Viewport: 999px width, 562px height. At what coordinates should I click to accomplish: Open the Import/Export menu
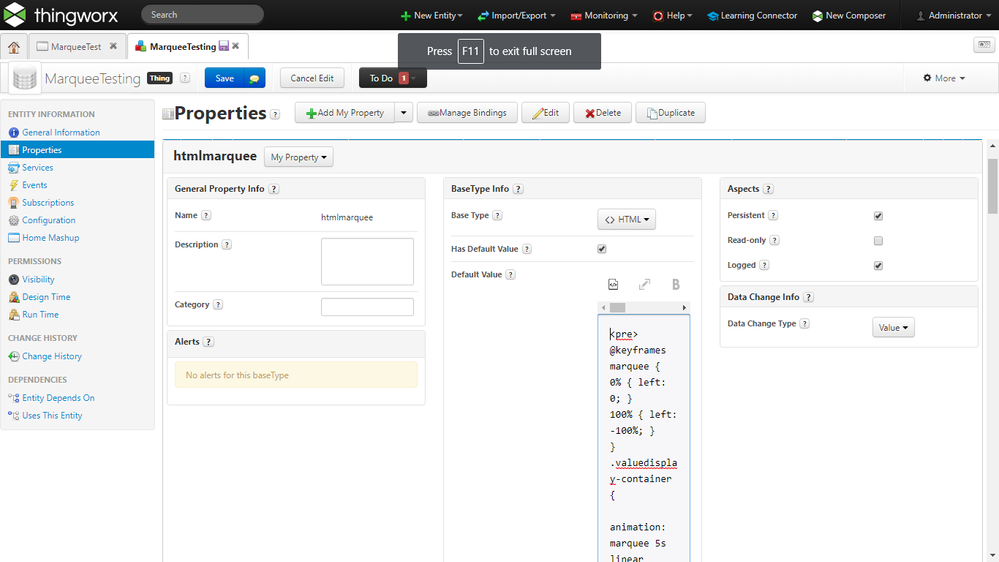click(516, 16)
